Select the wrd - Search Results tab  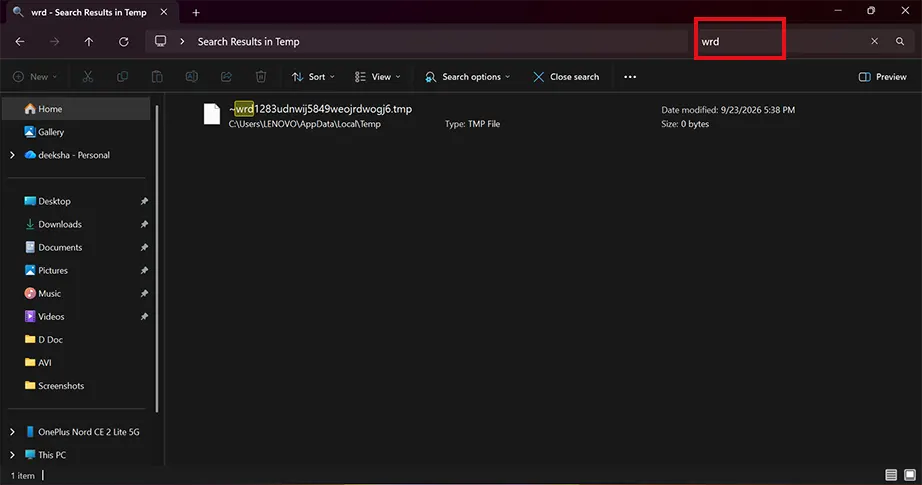(x=88, y=12)
